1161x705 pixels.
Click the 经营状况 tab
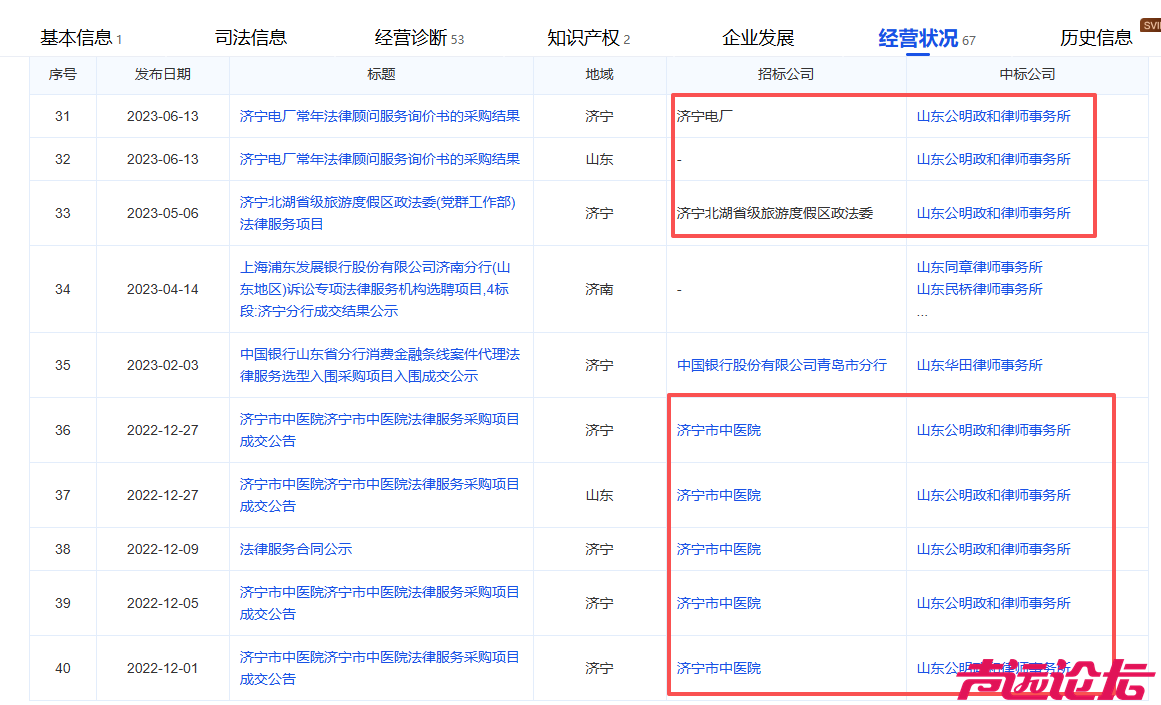918,38
